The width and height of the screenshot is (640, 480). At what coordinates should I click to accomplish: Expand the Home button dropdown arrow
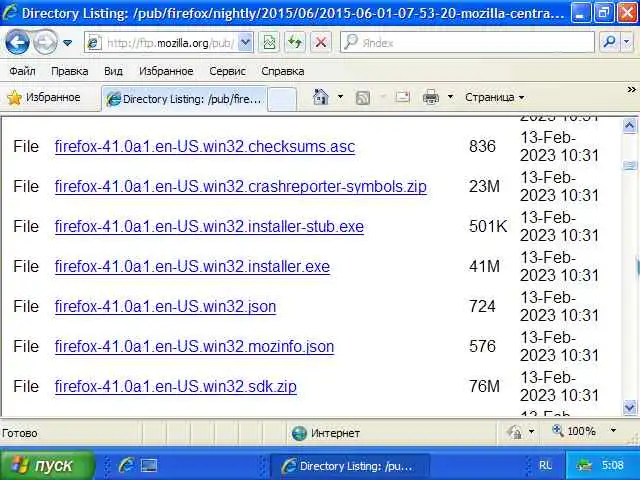(x=340, y=97)
